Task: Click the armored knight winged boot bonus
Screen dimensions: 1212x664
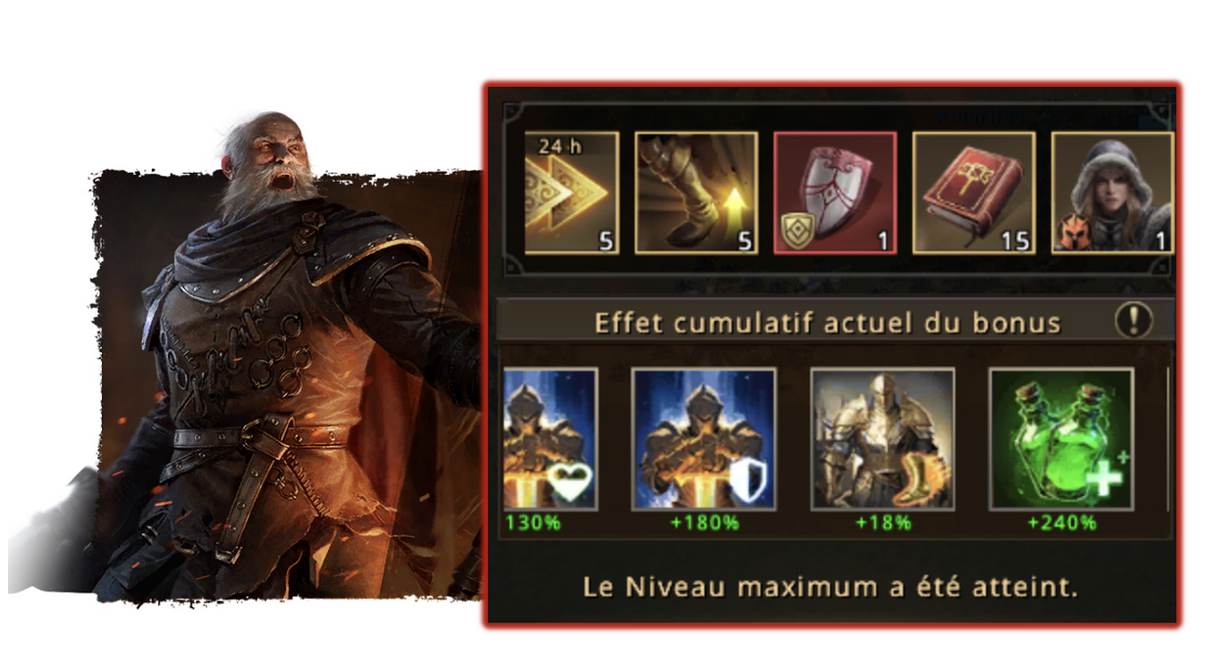Action: 883,439
